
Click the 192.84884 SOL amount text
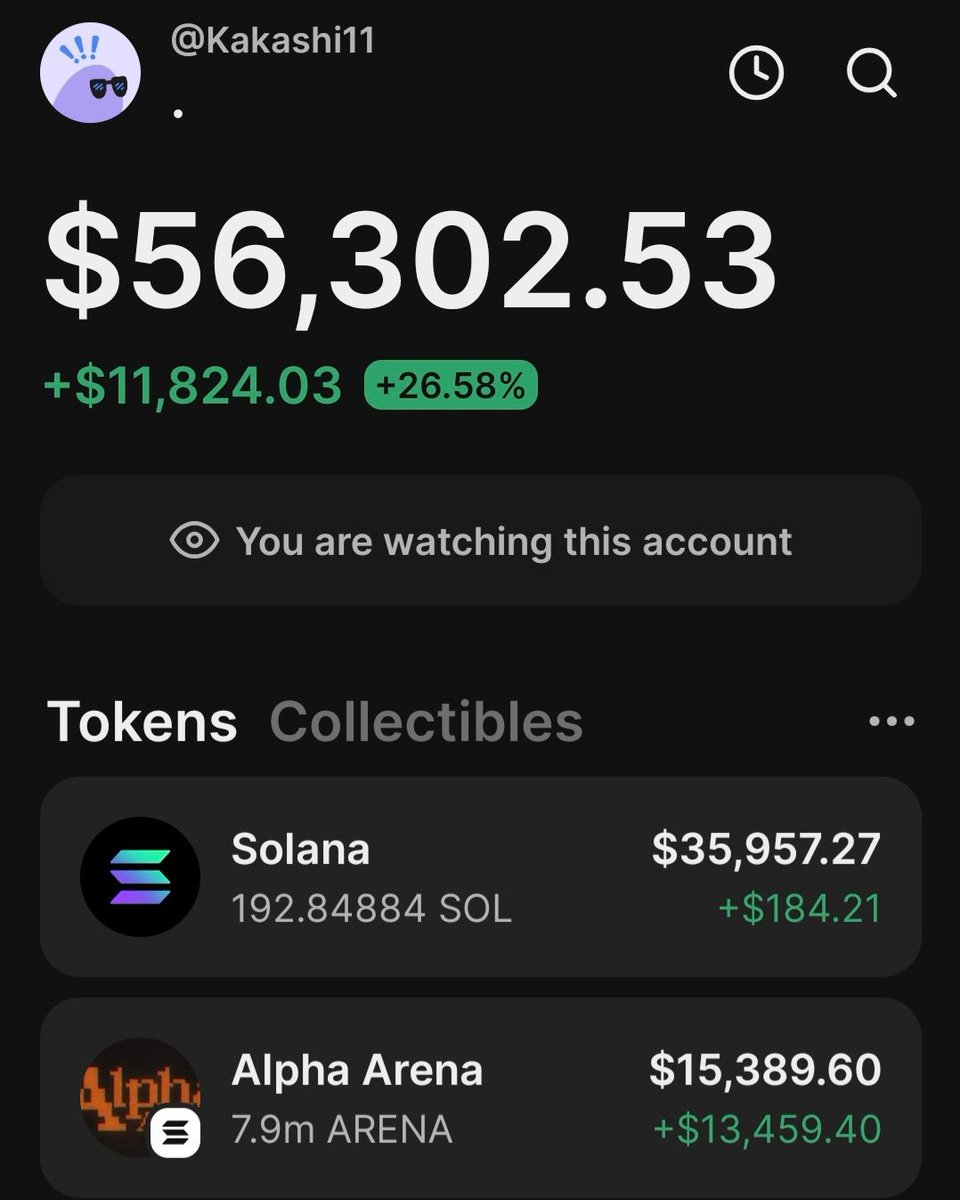371,908
